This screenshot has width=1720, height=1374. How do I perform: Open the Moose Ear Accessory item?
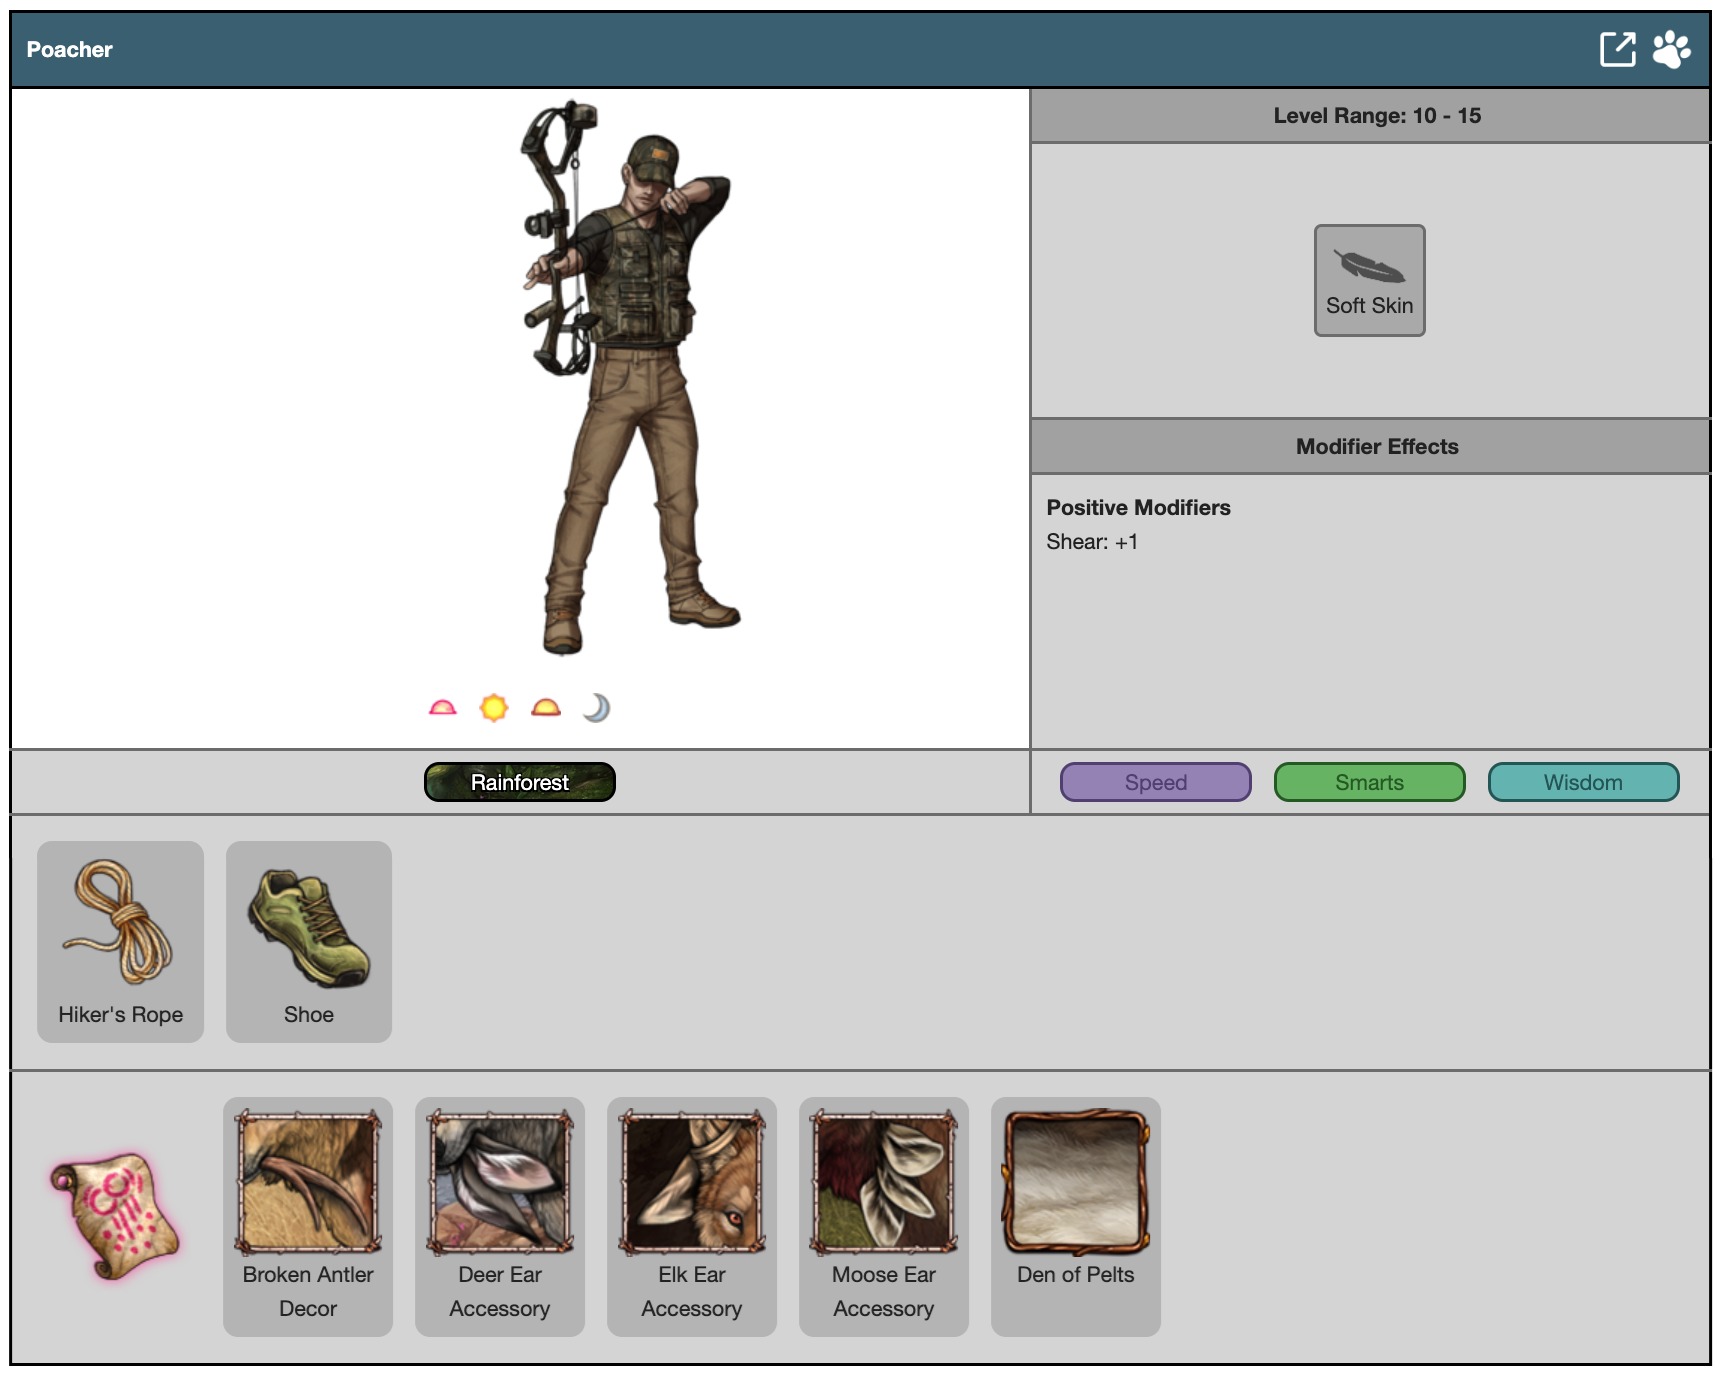click(884, 1216)
